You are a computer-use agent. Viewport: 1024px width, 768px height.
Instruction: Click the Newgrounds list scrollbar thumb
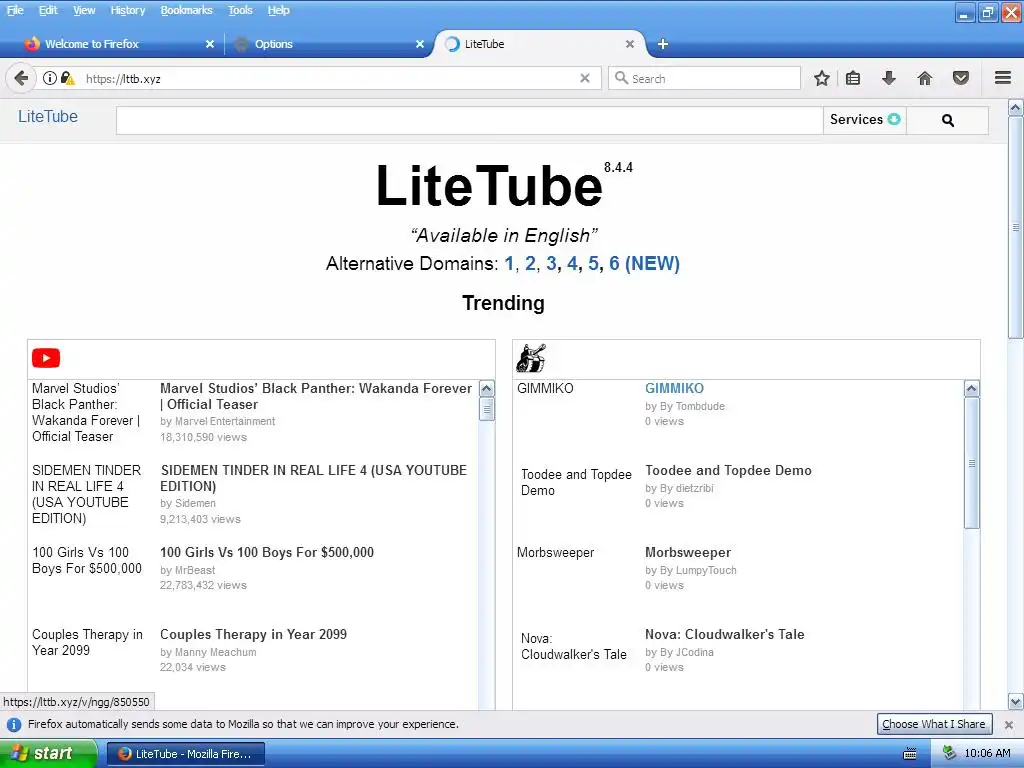(x=972, y=463)
